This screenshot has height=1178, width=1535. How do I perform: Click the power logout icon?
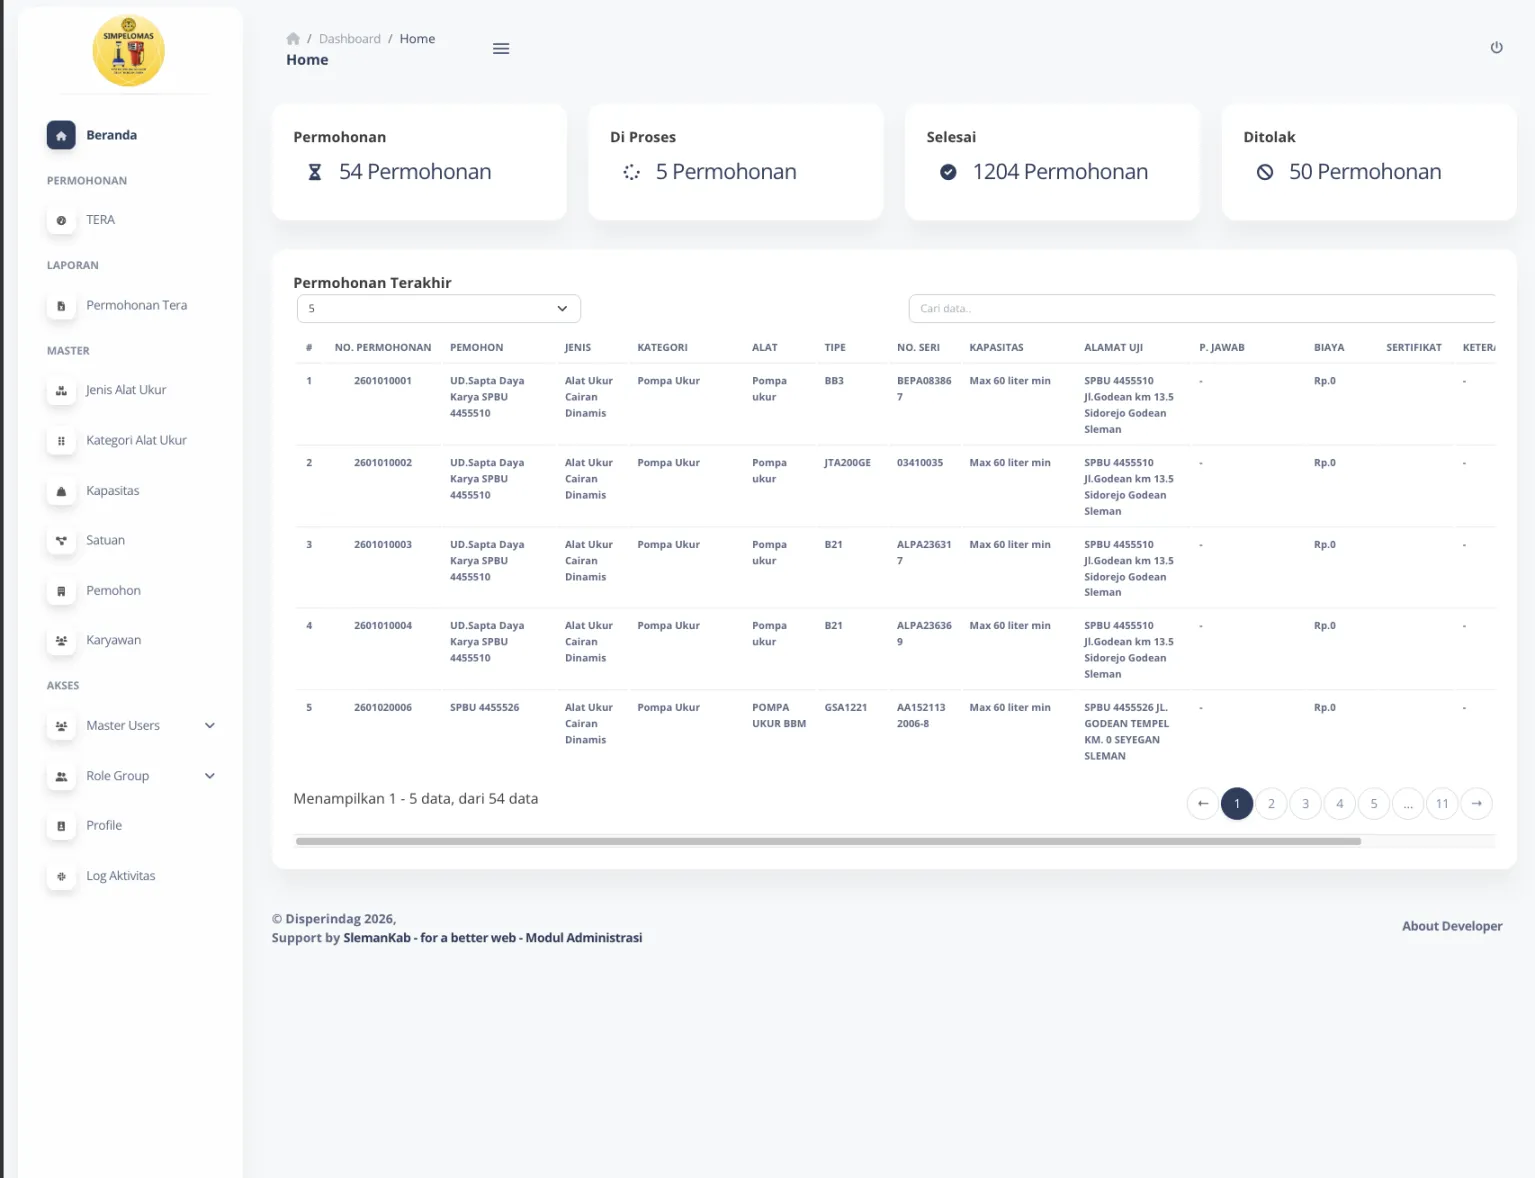pyautogui.click(x=1496, y=48)
